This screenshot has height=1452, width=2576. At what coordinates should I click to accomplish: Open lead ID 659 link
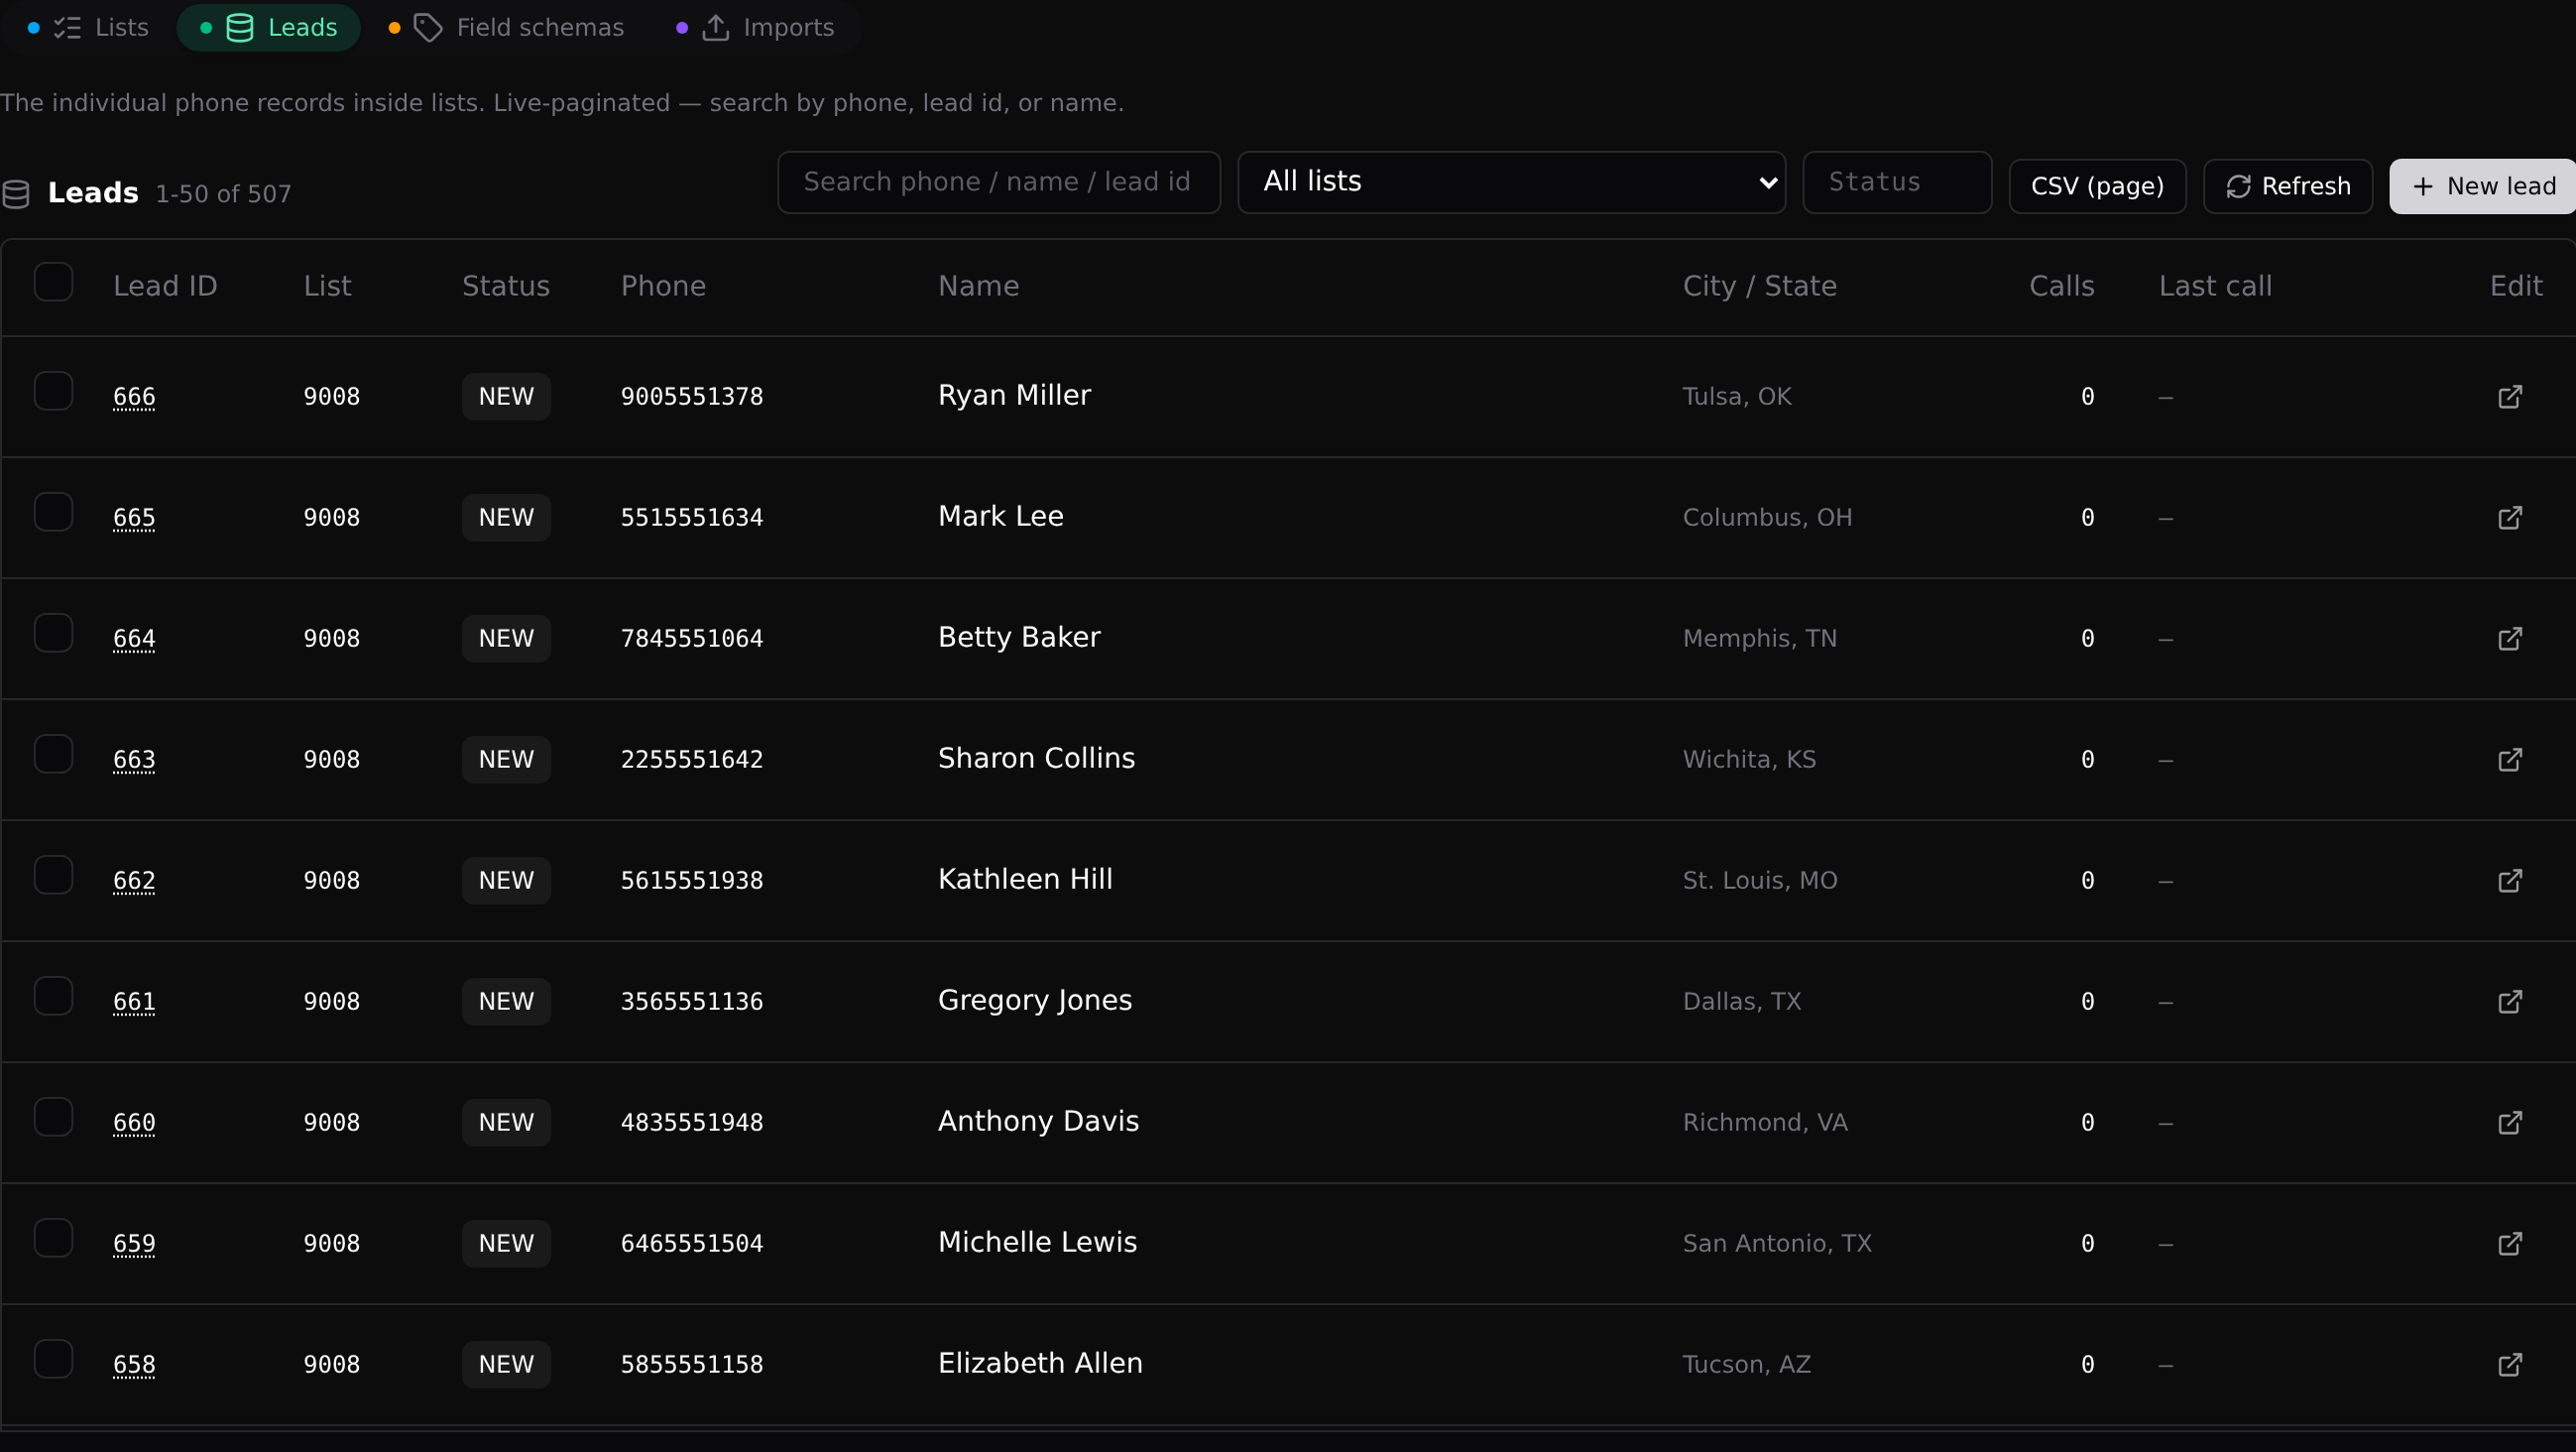[x=134, y=1244]
